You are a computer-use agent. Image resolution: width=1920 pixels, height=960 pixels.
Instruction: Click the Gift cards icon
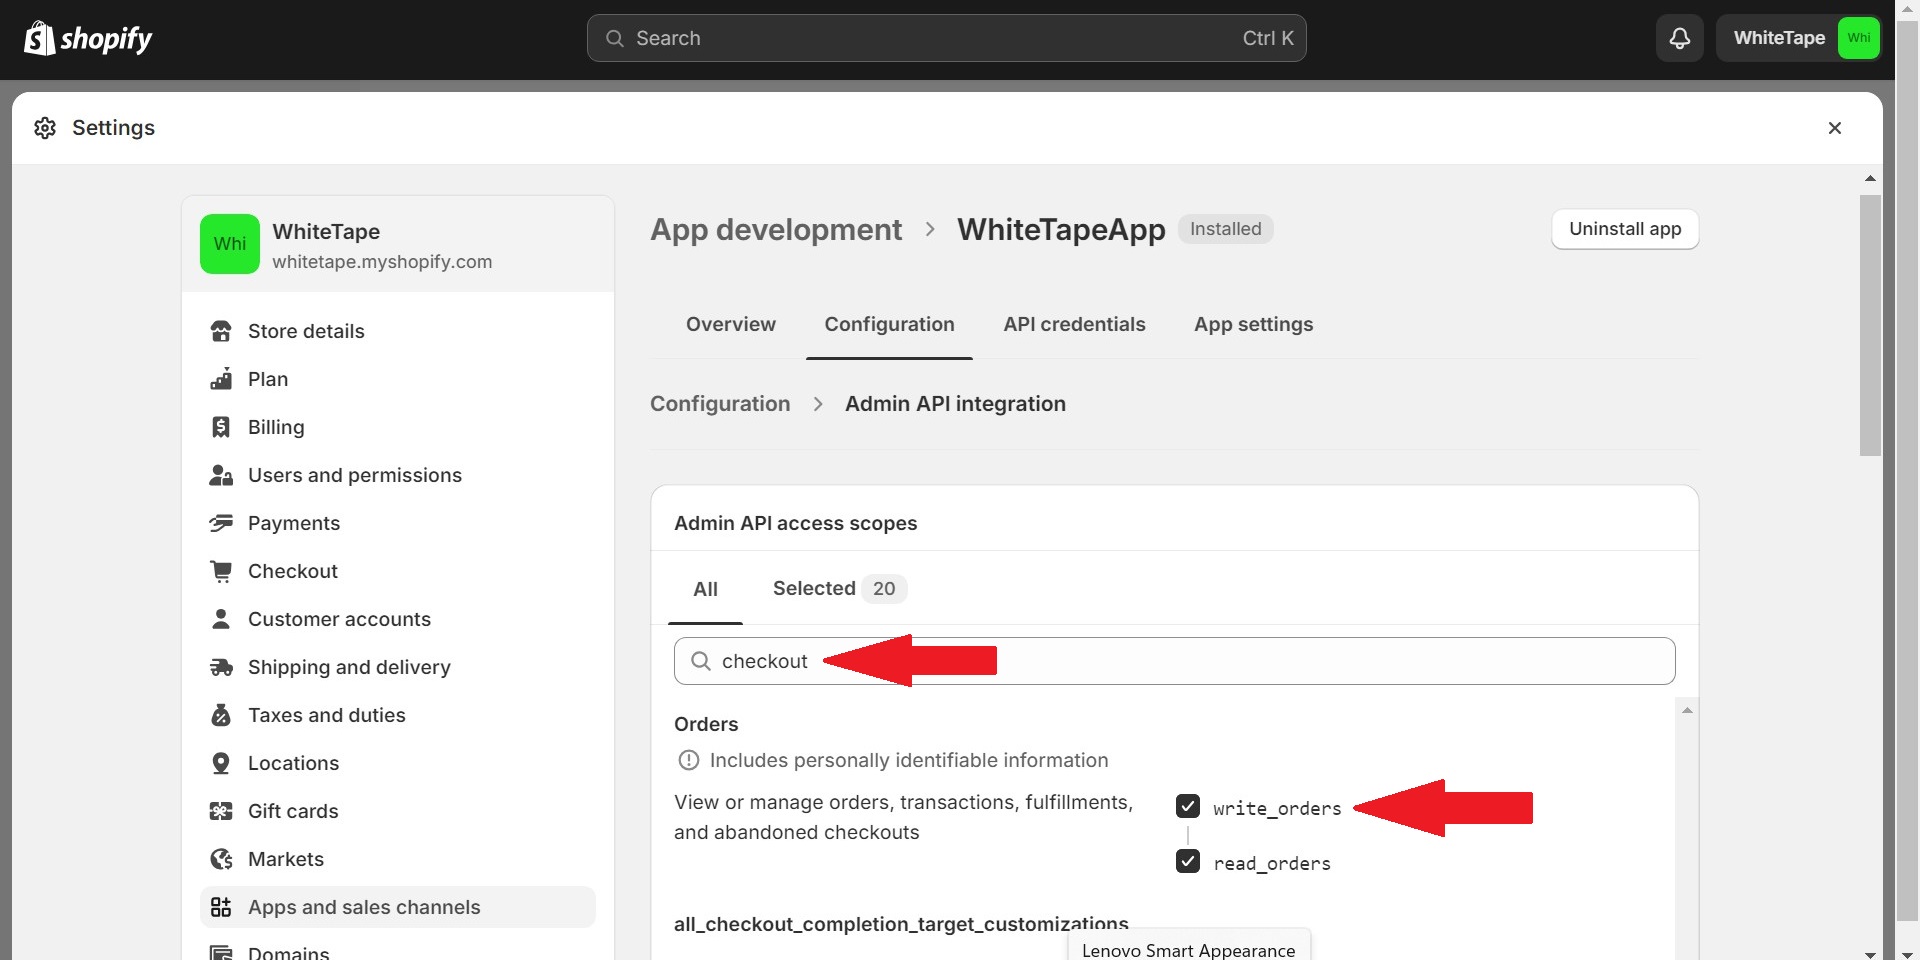(x=221, y=811)
